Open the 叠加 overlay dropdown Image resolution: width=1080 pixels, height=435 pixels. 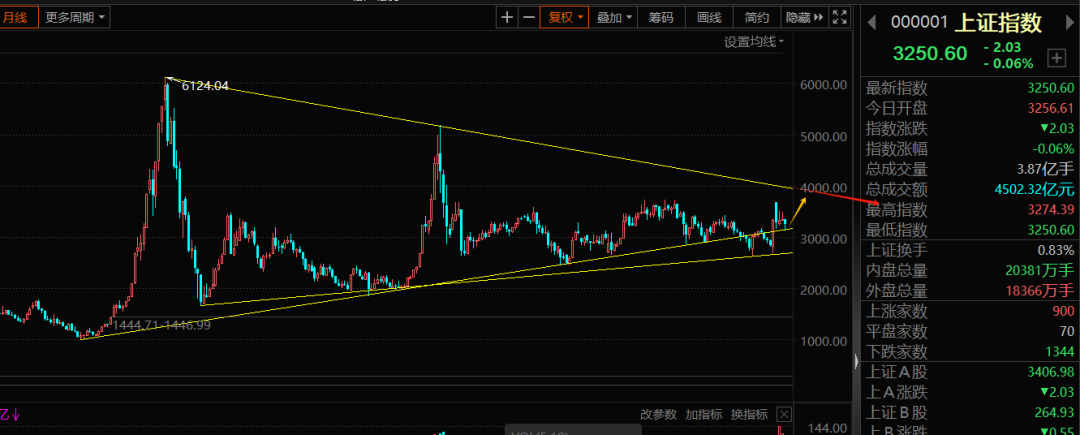point(614,17)
